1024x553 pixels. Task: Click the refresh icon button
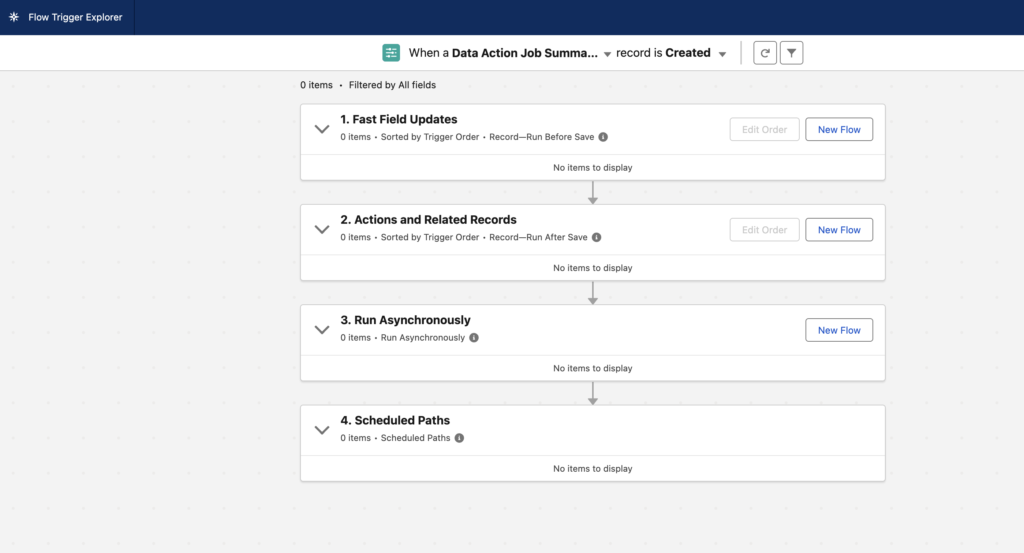click(x=765, y=53)
